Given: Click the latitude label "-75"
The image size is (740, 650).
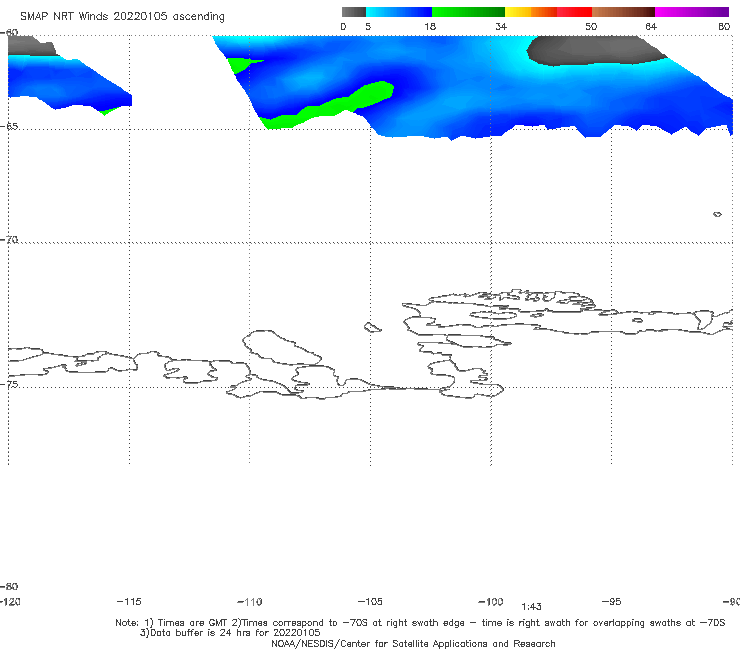Looking at the screenshot, I should pos(9,384).
